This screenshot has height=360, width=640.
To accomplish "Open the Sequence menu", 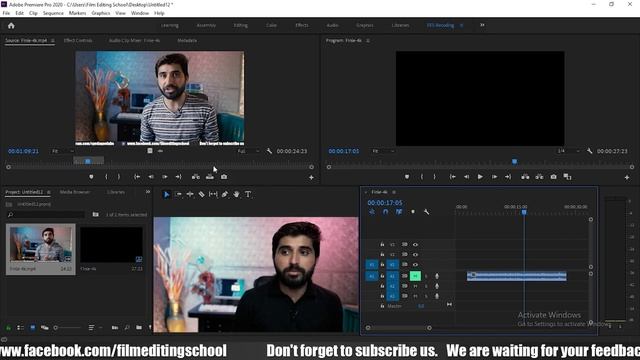I will pos(53,13).
